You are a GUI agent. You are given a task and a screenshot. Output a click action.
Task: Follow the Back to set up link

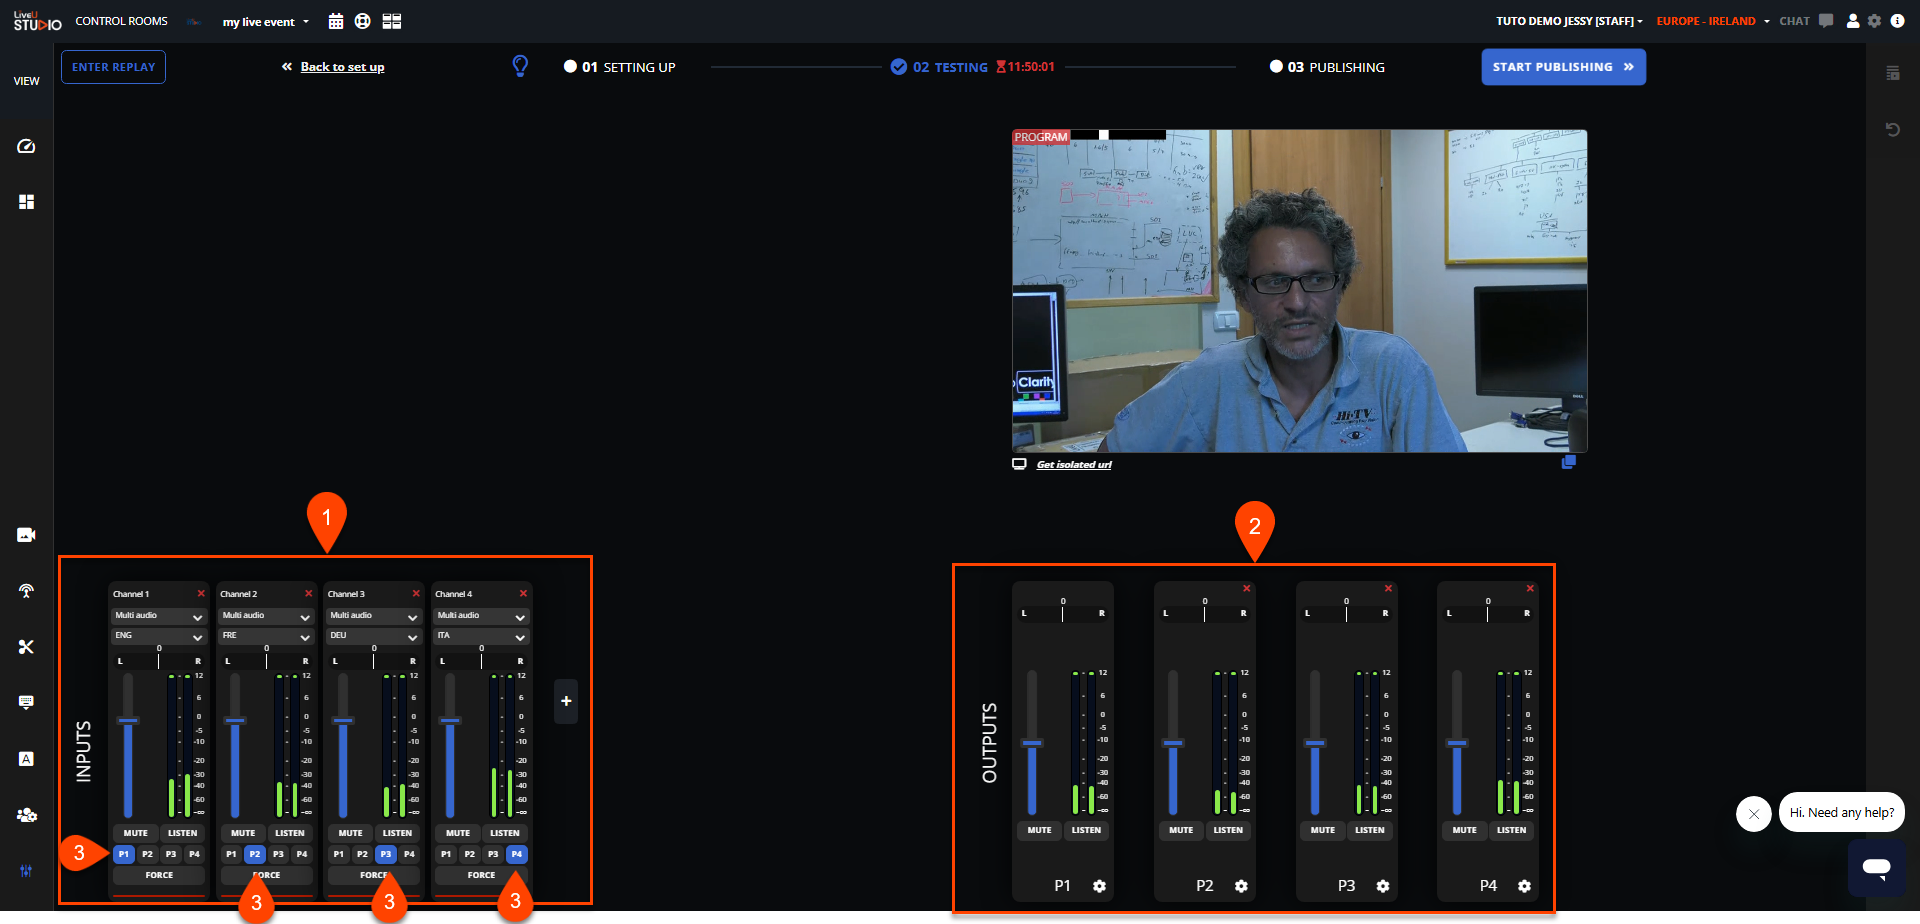[342, 67]
